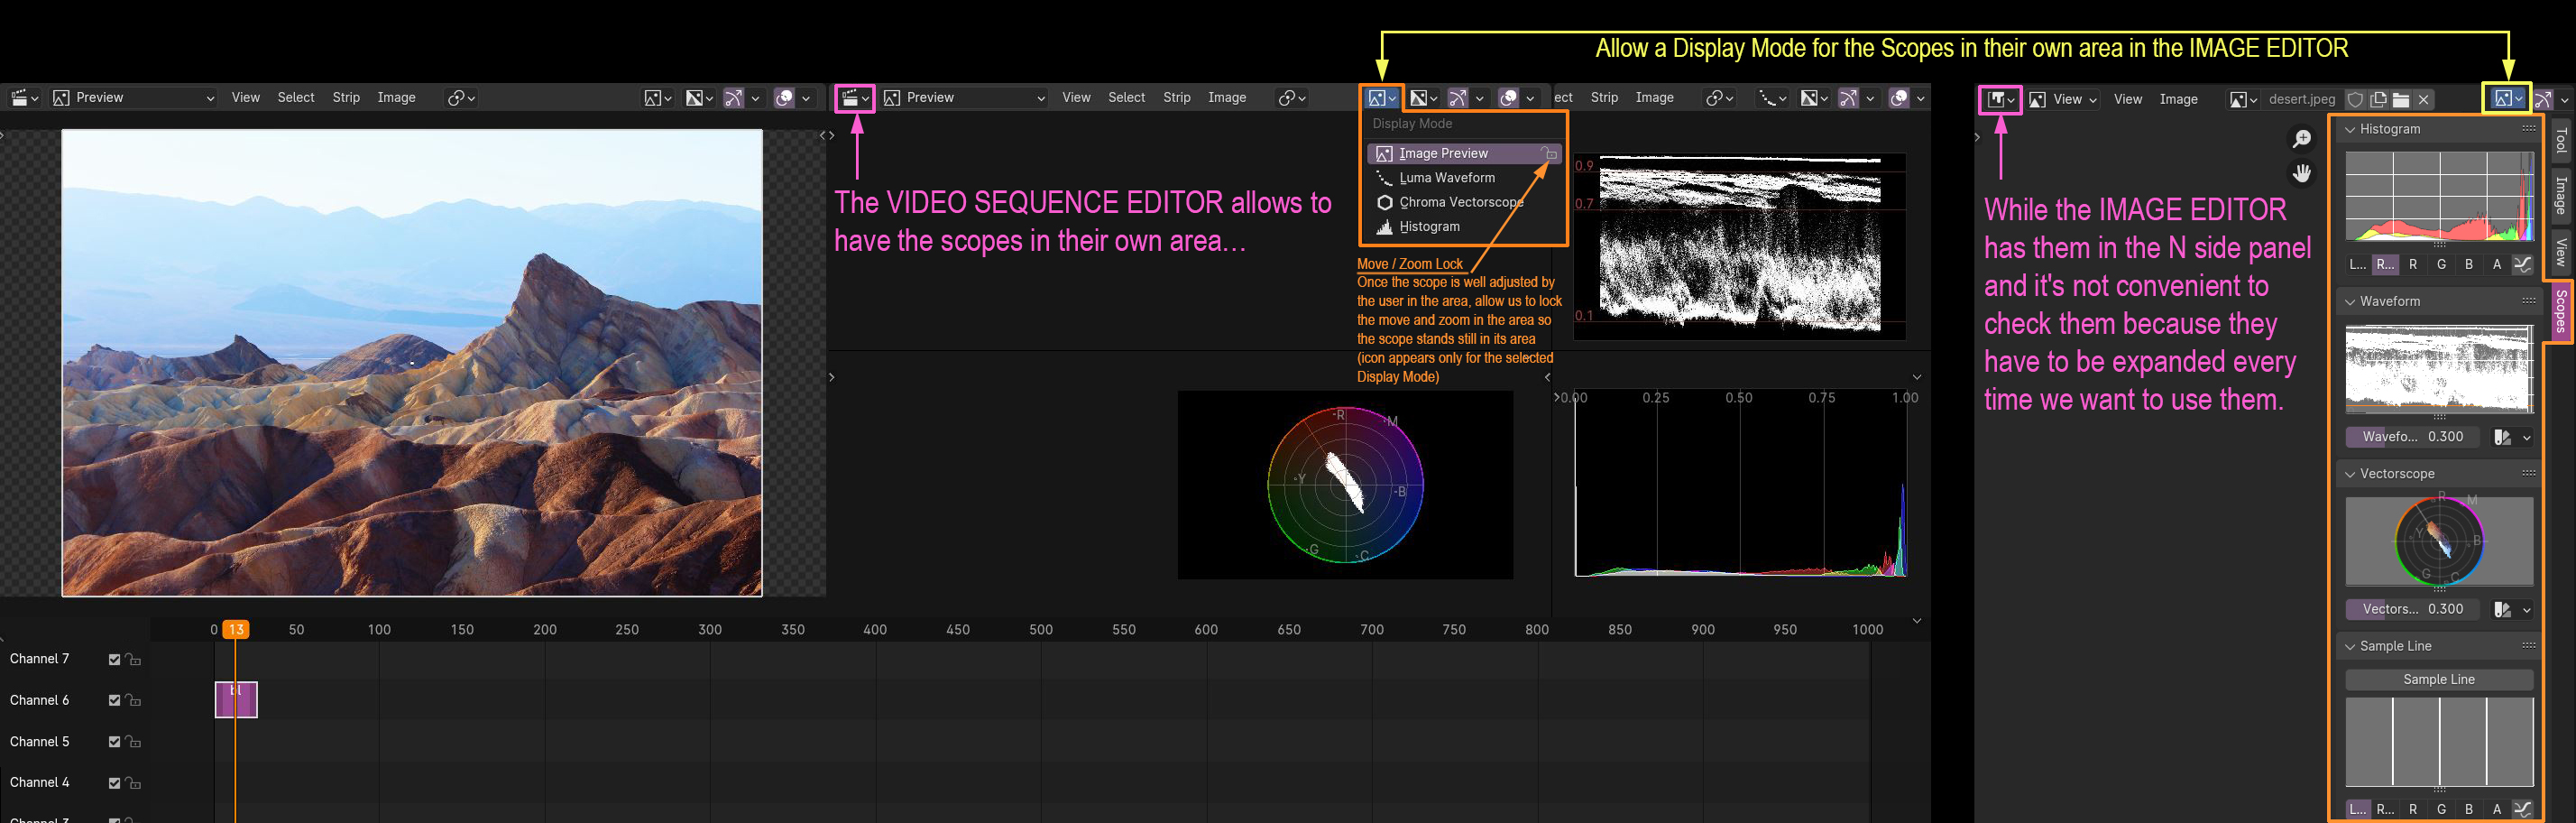Image resolution: width=2576 pixels, height=823 pixels.
Task: Click Sample Line show line curve icon
Action: point(2523,809)
